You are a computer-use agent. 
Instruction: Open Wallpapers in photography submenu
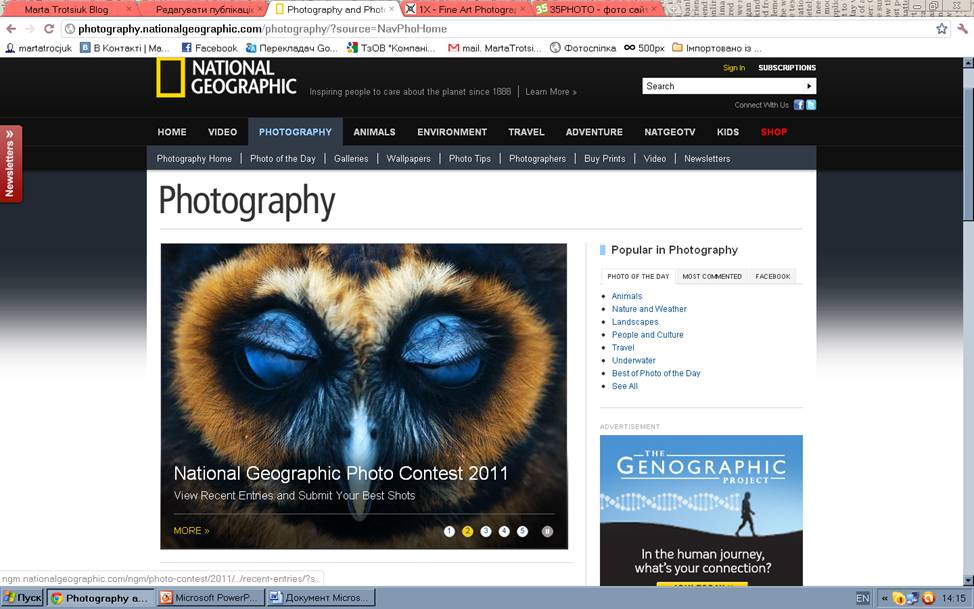pyautogui.click(x=408, y=158)
